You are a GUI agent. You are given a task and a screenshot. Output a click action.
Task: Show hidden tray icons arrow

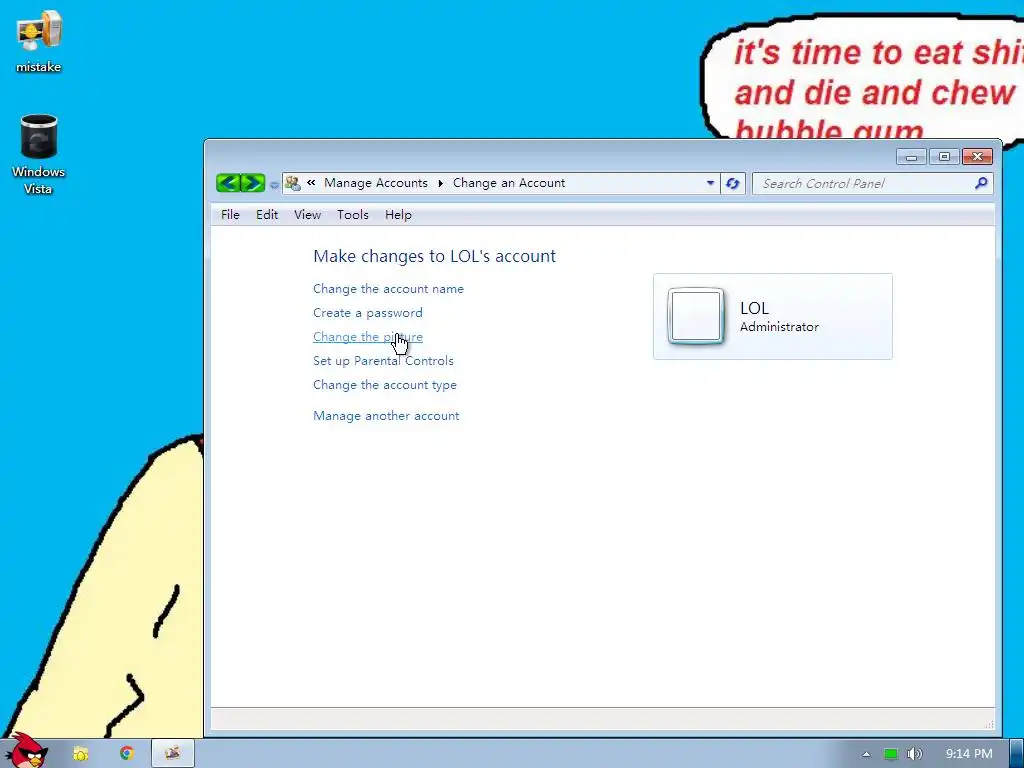(866, 754)
